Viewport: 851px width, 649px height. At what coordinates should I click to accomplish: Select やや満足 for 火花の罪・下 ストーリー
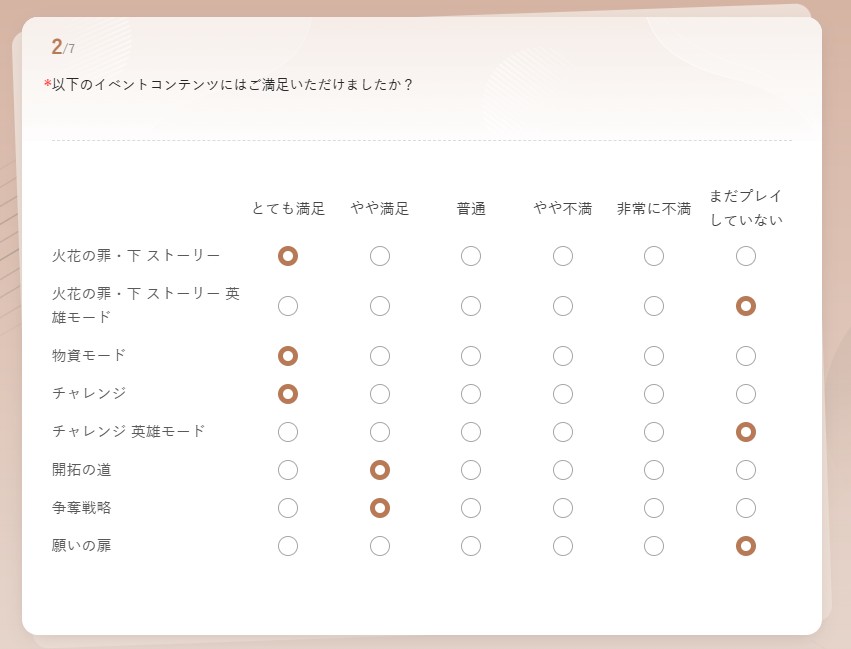[x=380, y=256]
